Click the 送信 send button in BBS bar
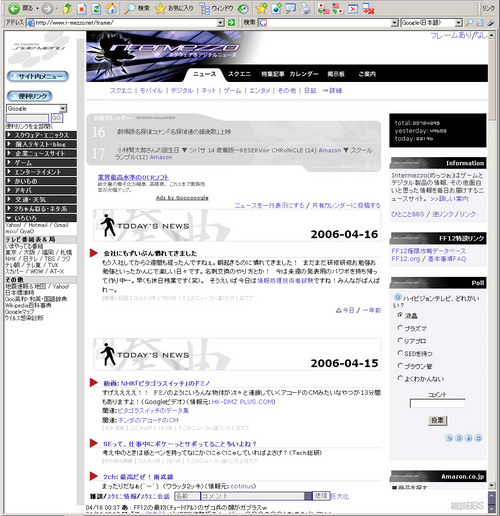The image size is (500, 516). 321,496
